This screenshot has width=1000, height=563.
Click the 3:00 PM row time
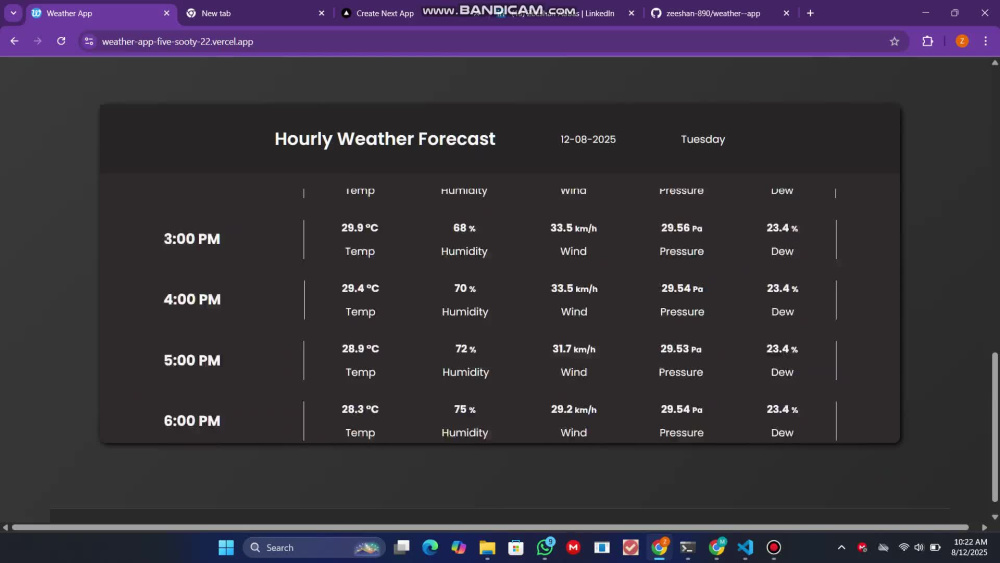coord(192,239)
